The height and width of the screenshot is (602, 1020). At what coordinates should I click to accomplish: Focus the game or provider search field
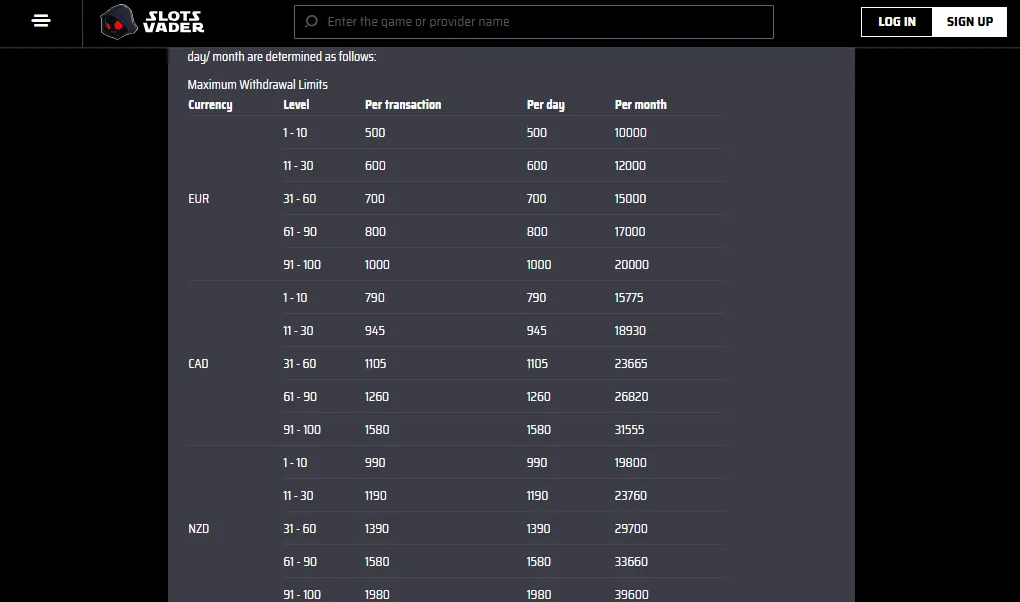533,22
